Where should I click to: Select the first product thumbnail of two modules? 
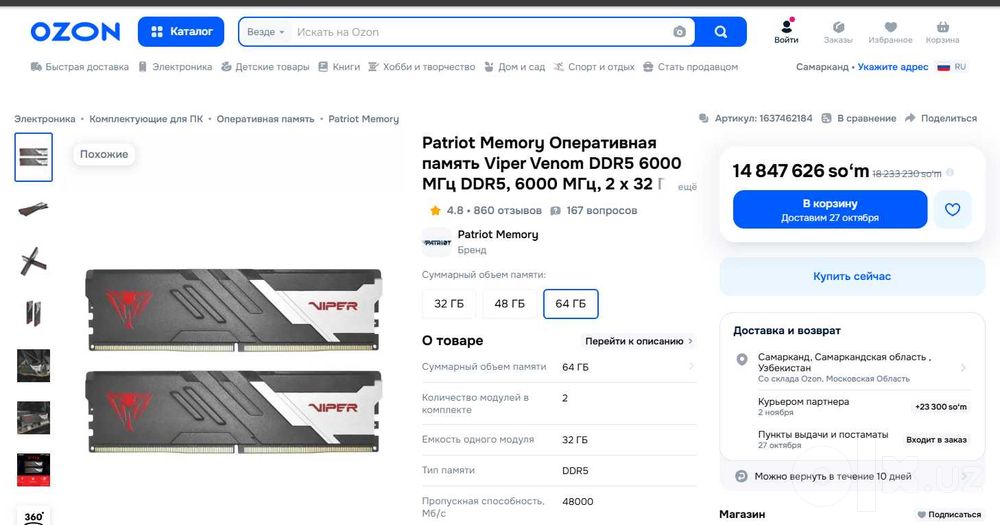[x=33, y=157]
